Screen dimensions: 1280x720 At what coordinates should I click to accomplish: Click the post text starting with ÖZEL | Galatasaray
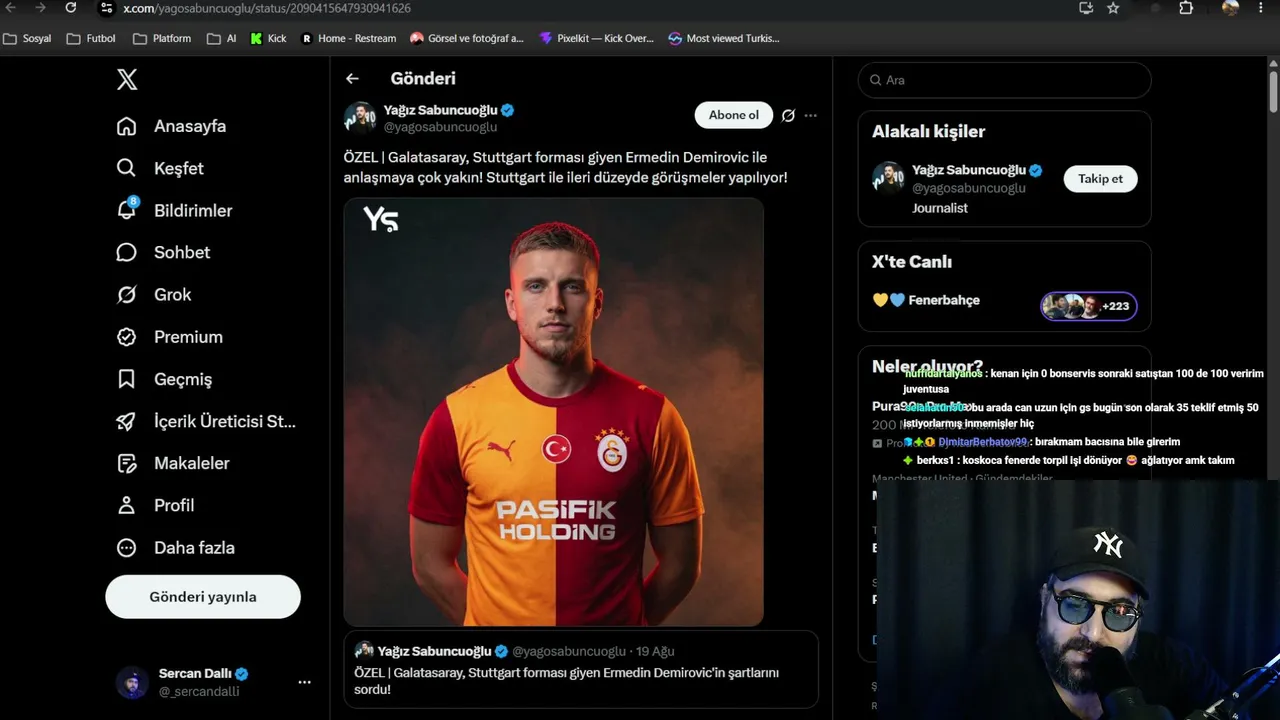[565, 167]
